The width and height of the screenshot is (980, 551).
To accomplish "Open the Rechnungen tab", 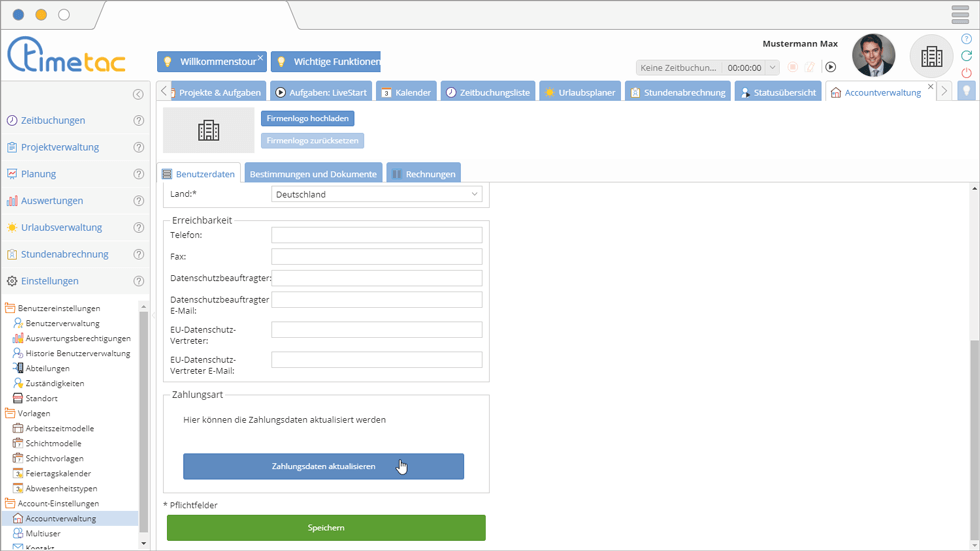I will click(x=424, y=174).
